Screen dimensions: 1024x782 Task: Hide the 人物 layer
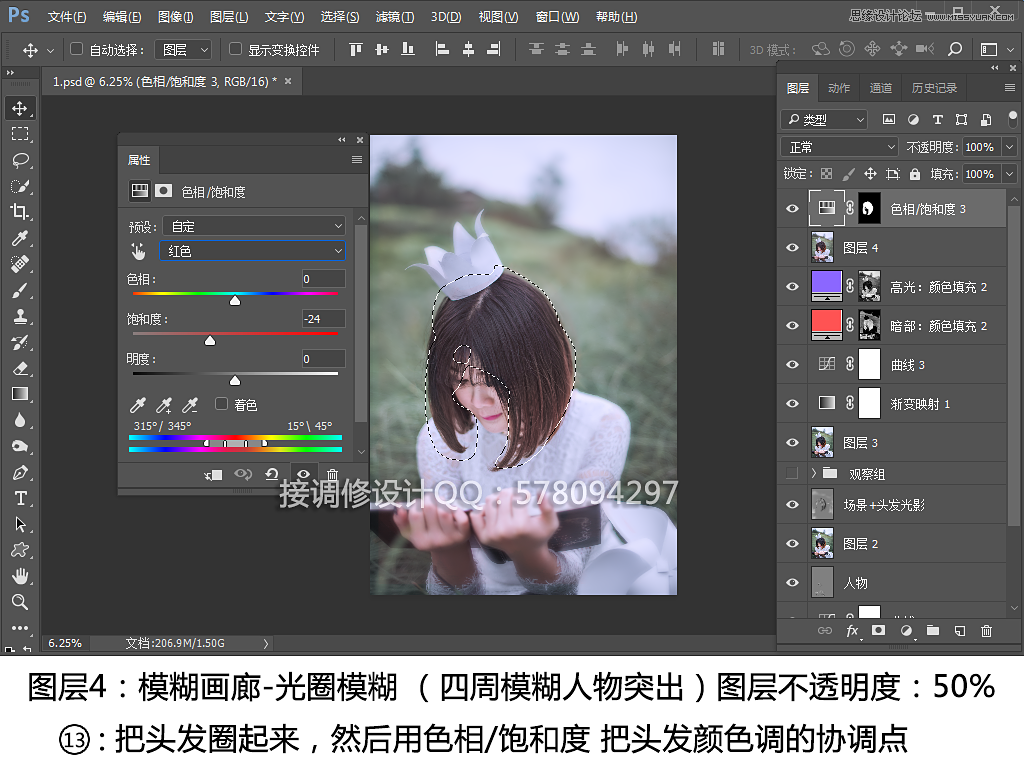pyautogui.click(x=792, y=582)
